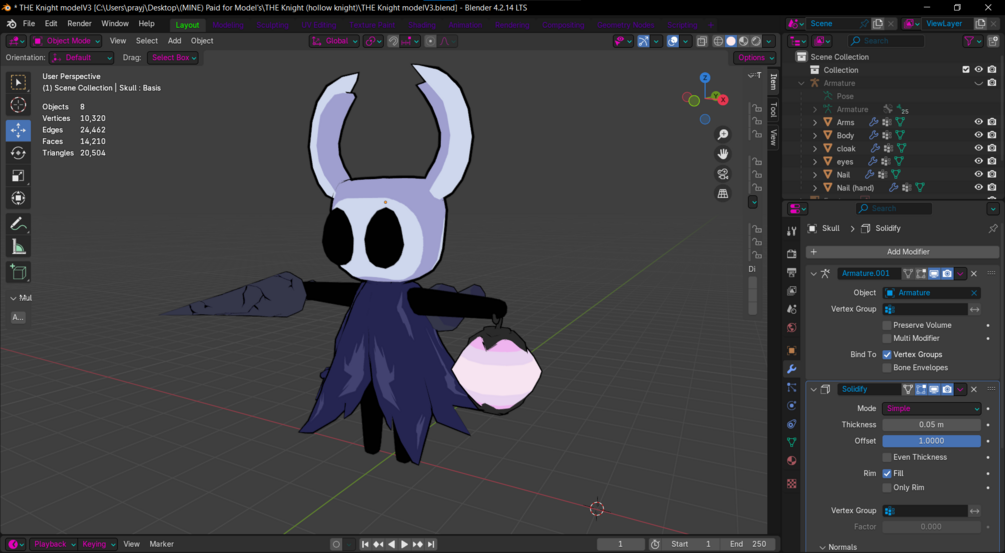Select the Scale tool
Viewport: 1005px width, 553px height.
click(18, 176)
